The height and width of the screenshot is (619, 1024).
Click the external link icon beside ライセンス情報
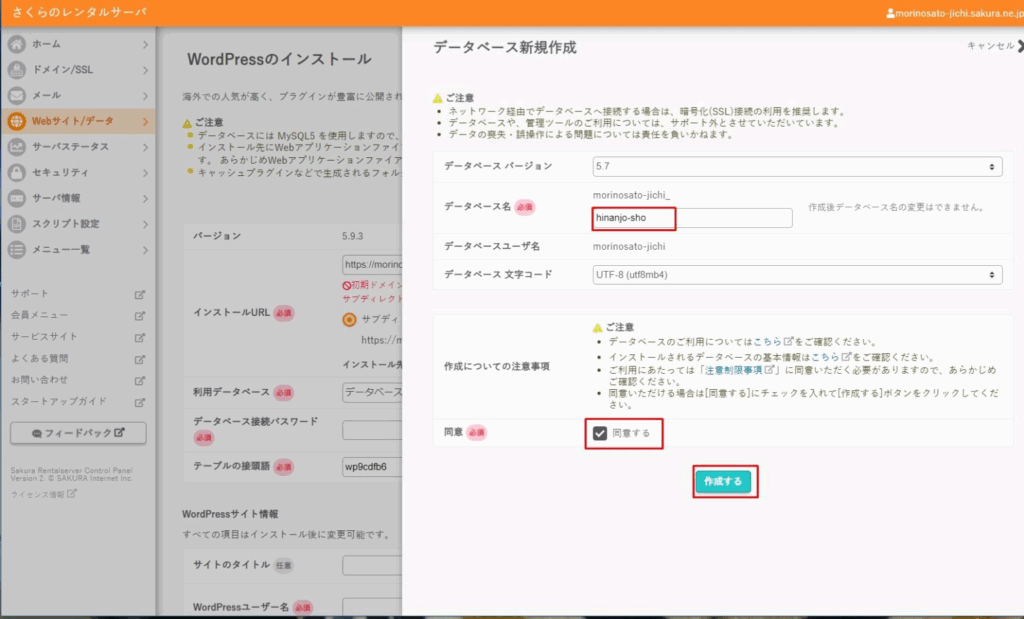coord(72,494)
